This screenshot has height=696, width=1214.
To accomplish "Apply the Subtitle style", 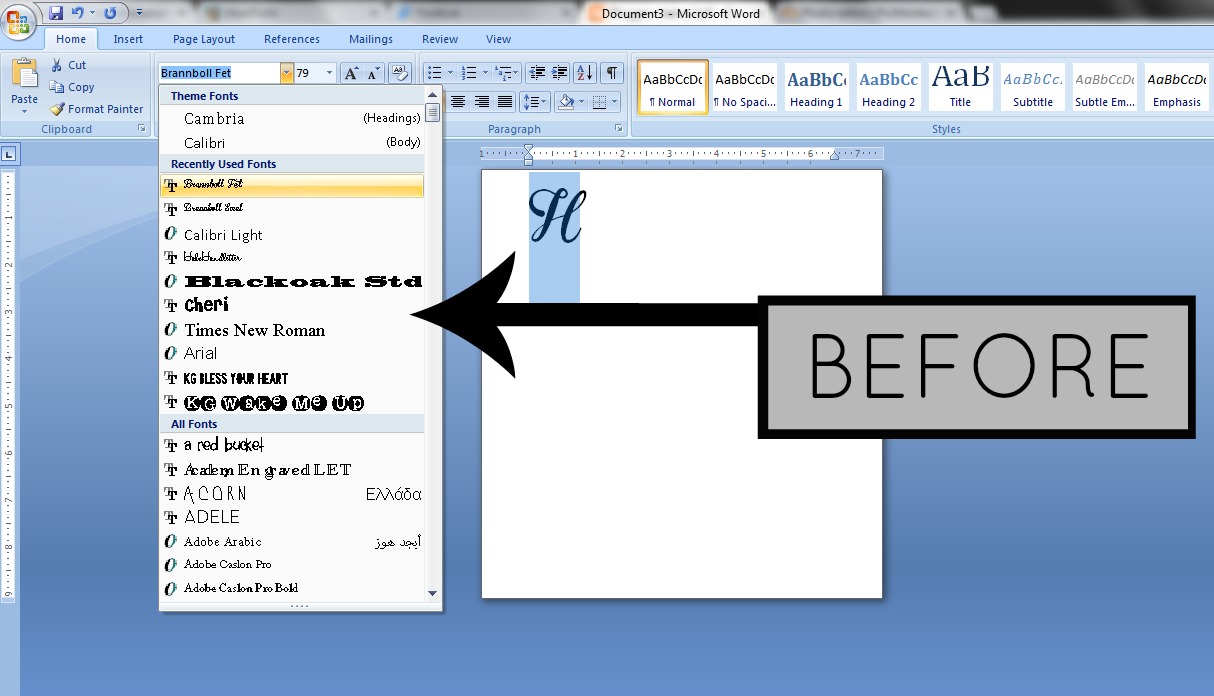I will (x=1033, y=87).
